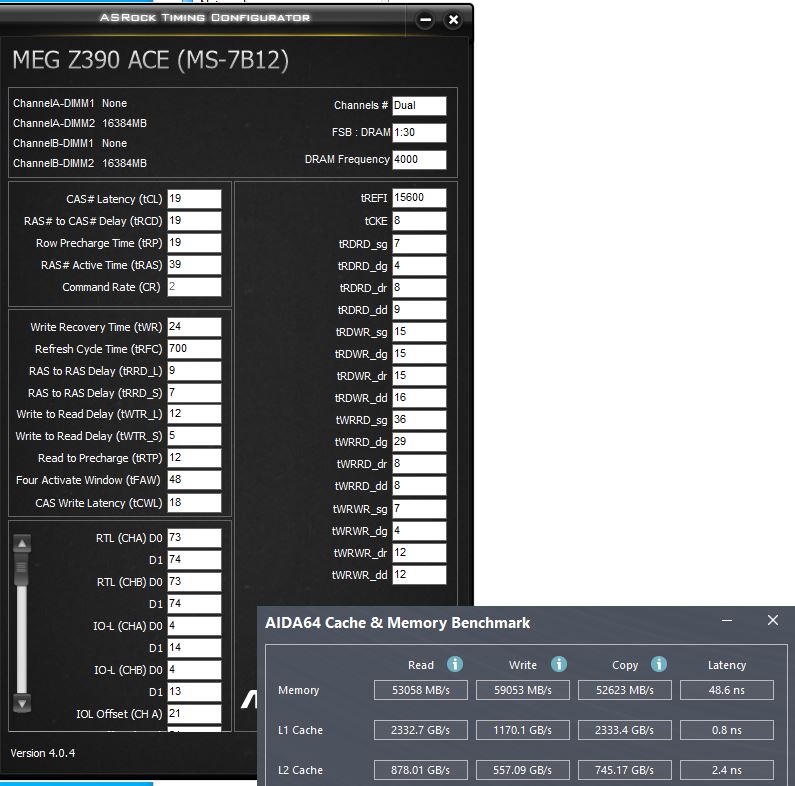Click the RAS# to CAS# Delay (tRCD) field
Image resolution: width=795 pixels, height=786 pixels.
pyautogui.click(x=194, y=221)
